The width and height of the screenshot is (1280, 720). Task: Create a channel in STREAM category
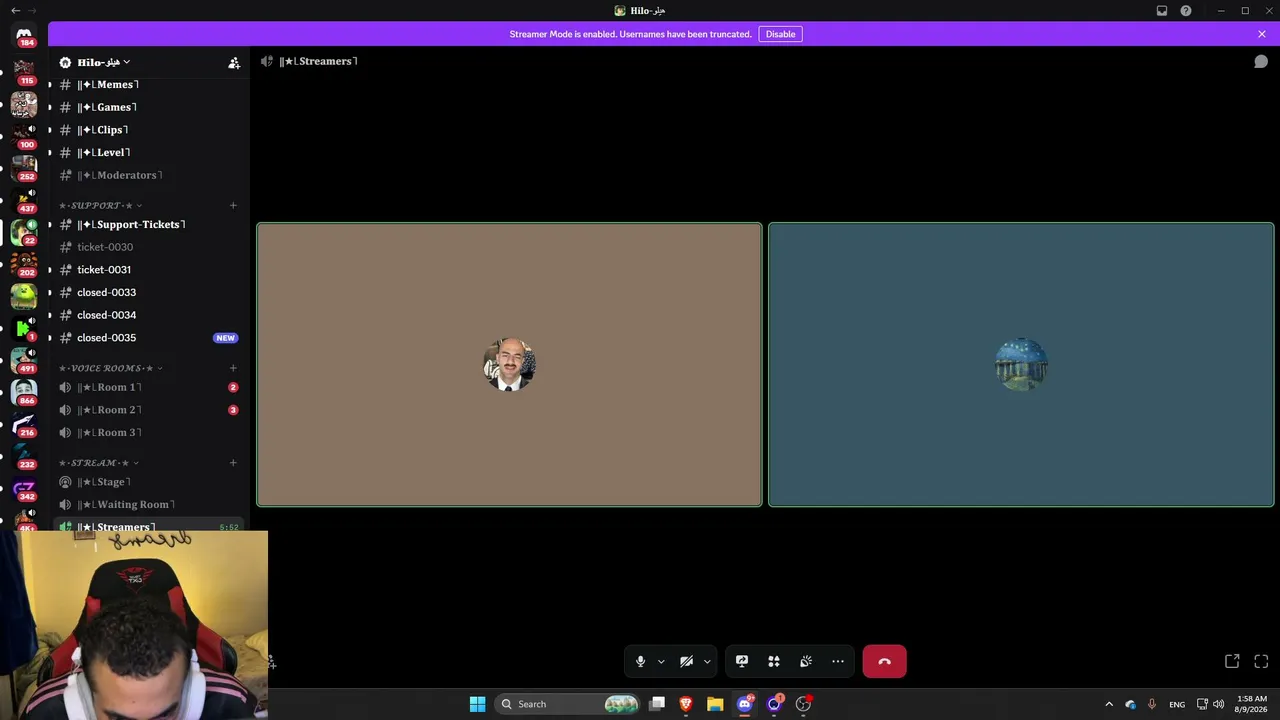[233, 463]
